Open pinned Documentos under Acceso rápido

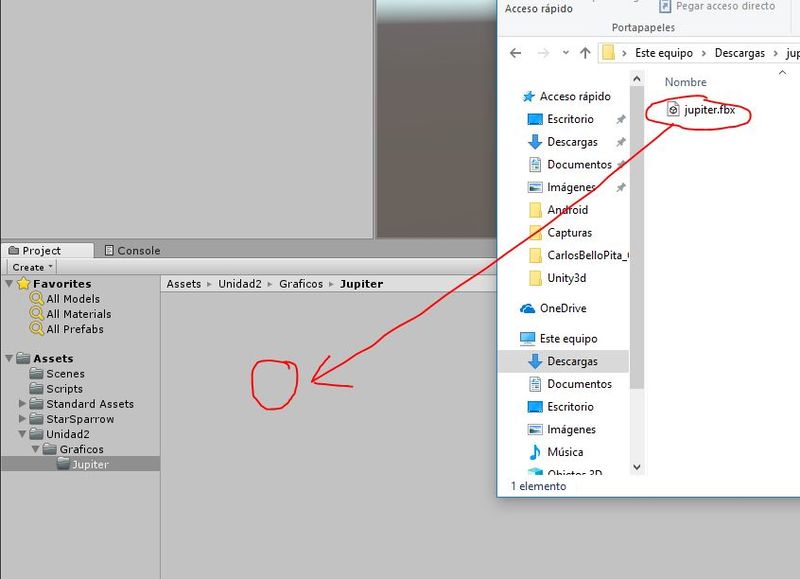[x=579, y=164]
